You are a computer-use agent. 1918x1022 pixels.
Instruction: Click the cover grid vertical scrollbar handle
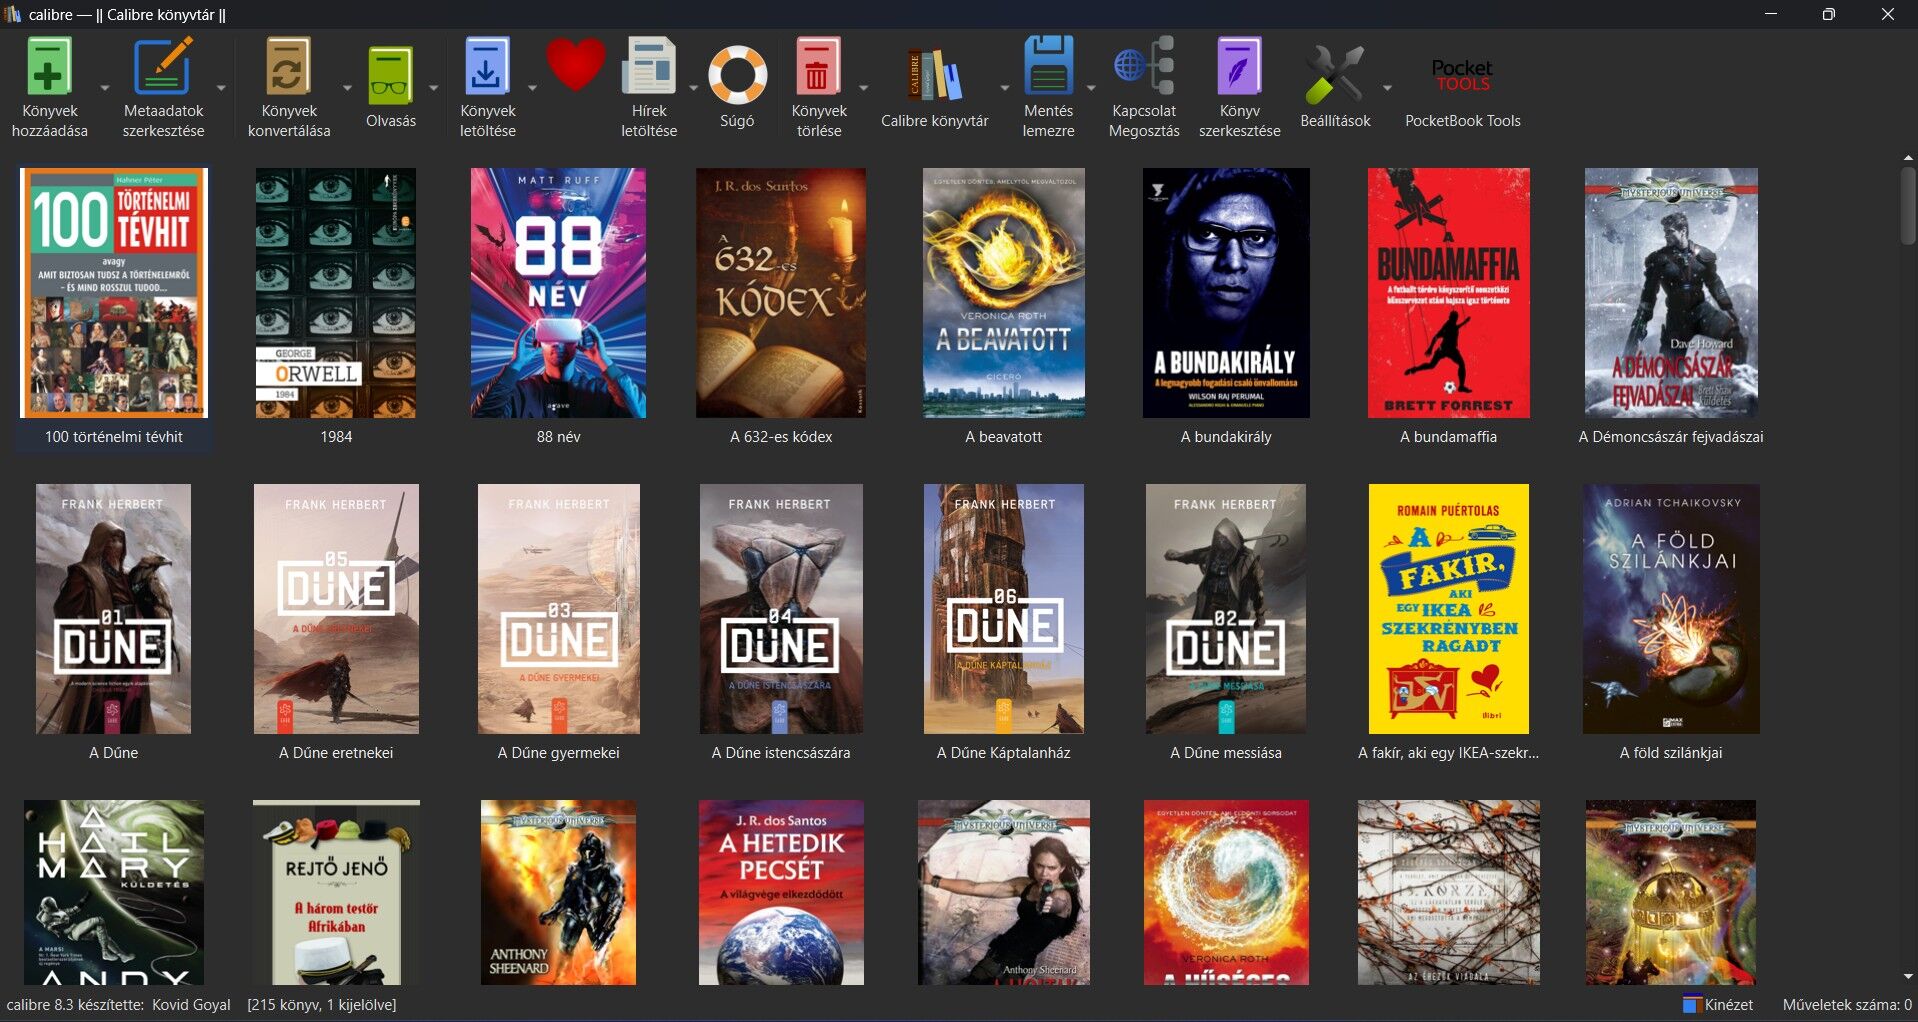coord(1908,206)
